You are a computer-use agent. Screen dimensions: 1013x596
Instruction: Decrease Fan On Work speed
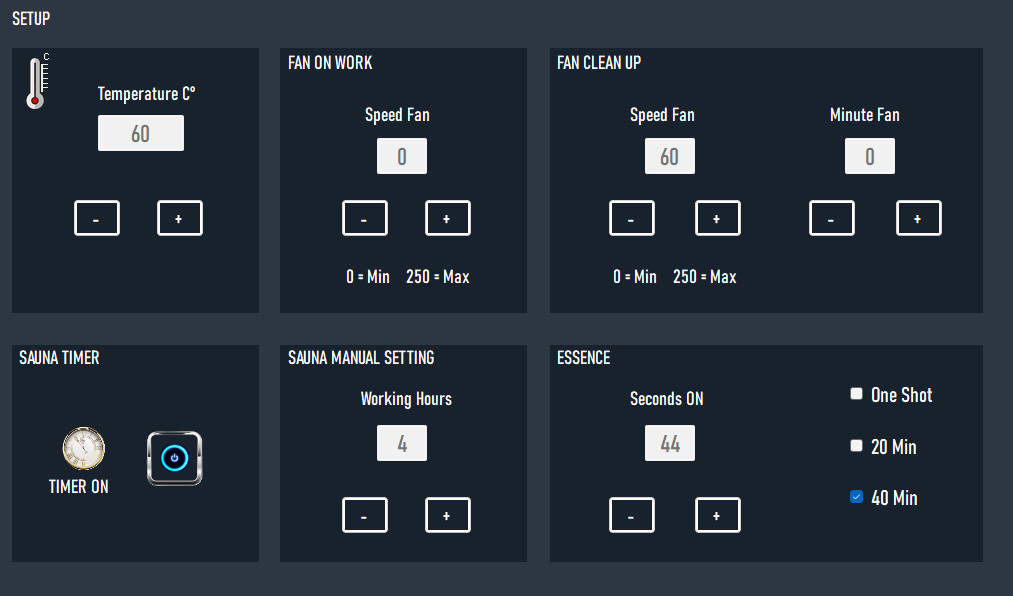point(365,218)
